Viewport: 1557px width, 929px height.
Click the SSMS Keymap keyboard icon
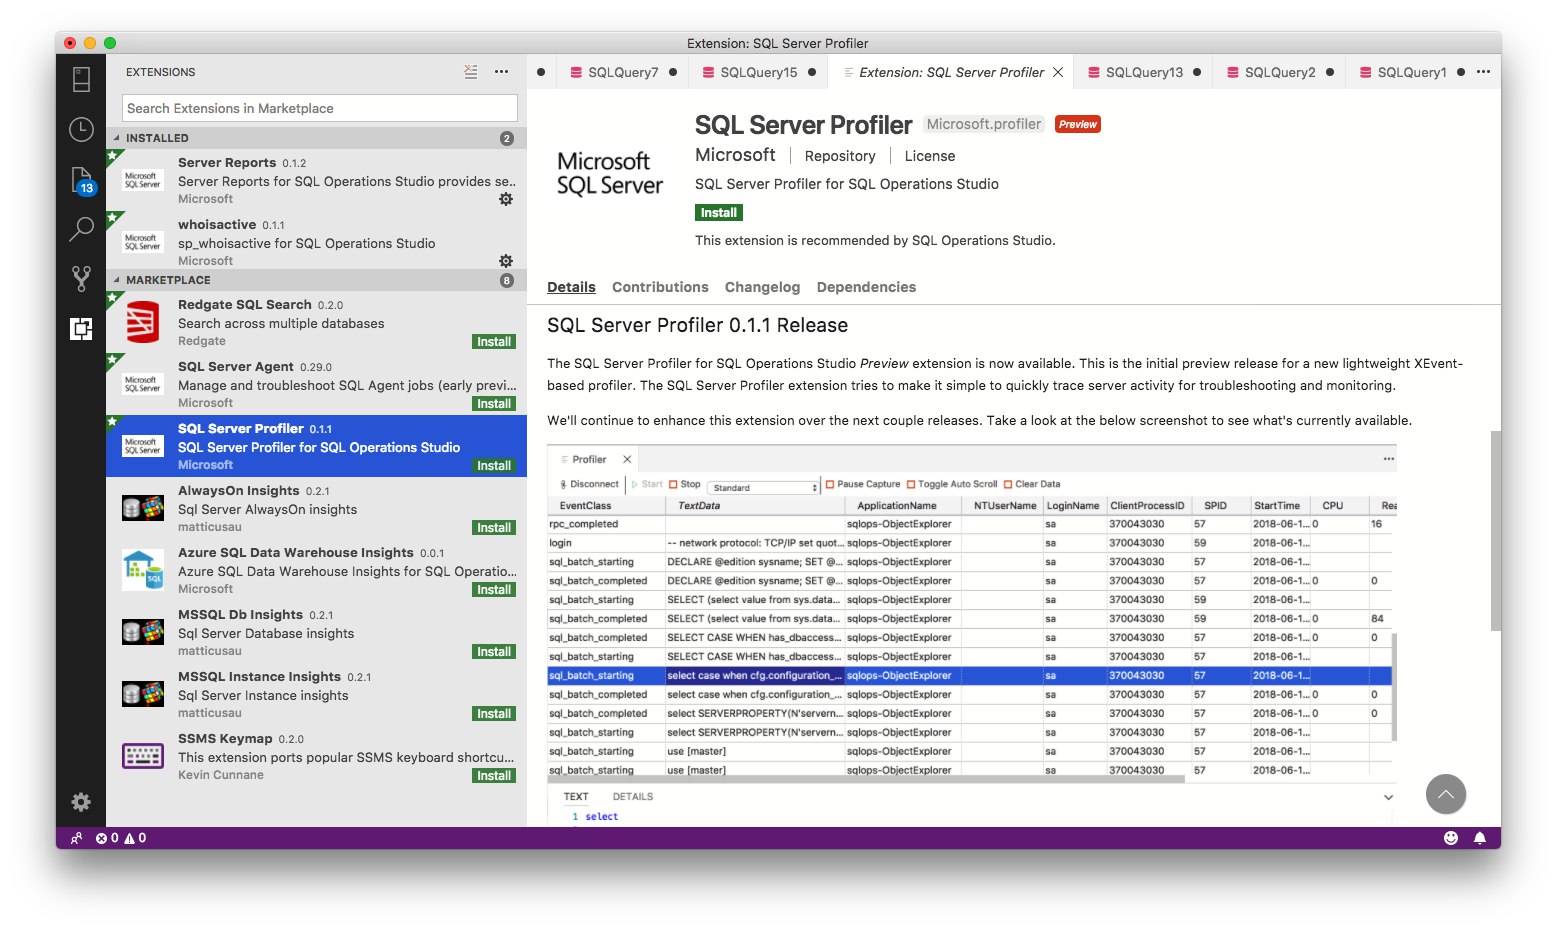click(143, 756)
